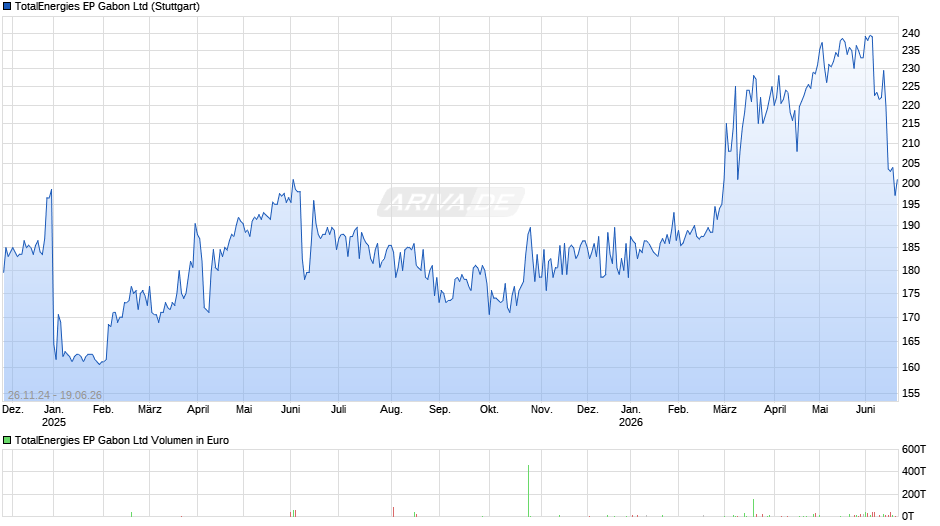
Task: Click the '230' price axis label
Action: (911, 69)
